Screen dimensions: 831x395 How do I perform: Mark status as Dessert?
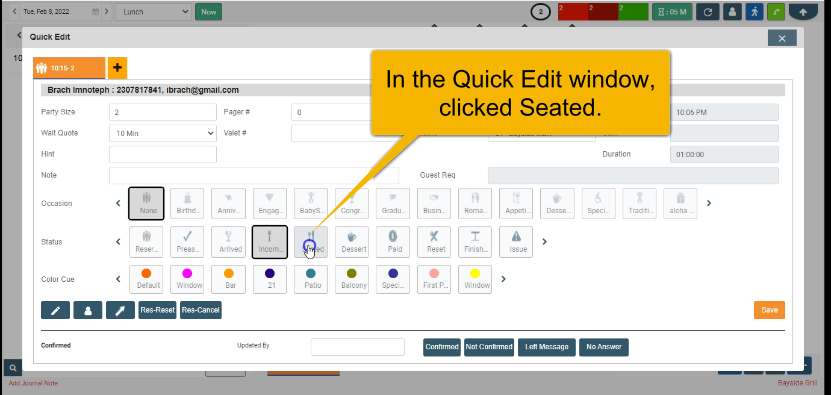pyautogui.click(x=352, y=242)
